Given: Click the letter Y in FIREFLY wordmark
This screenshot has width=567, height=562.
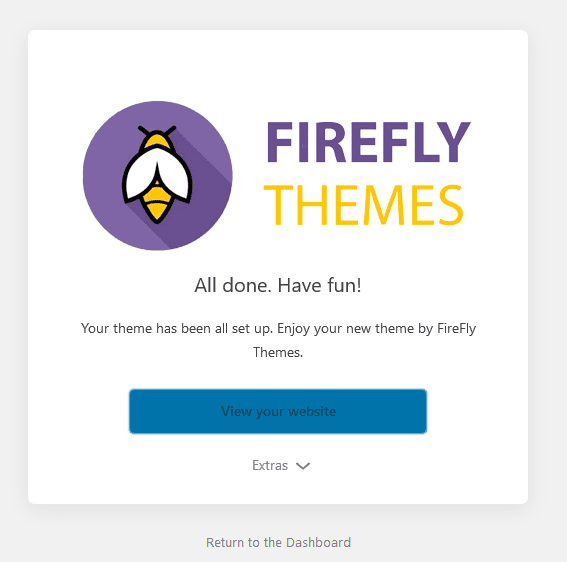Looking at the screenshot, I should point(453,142).
